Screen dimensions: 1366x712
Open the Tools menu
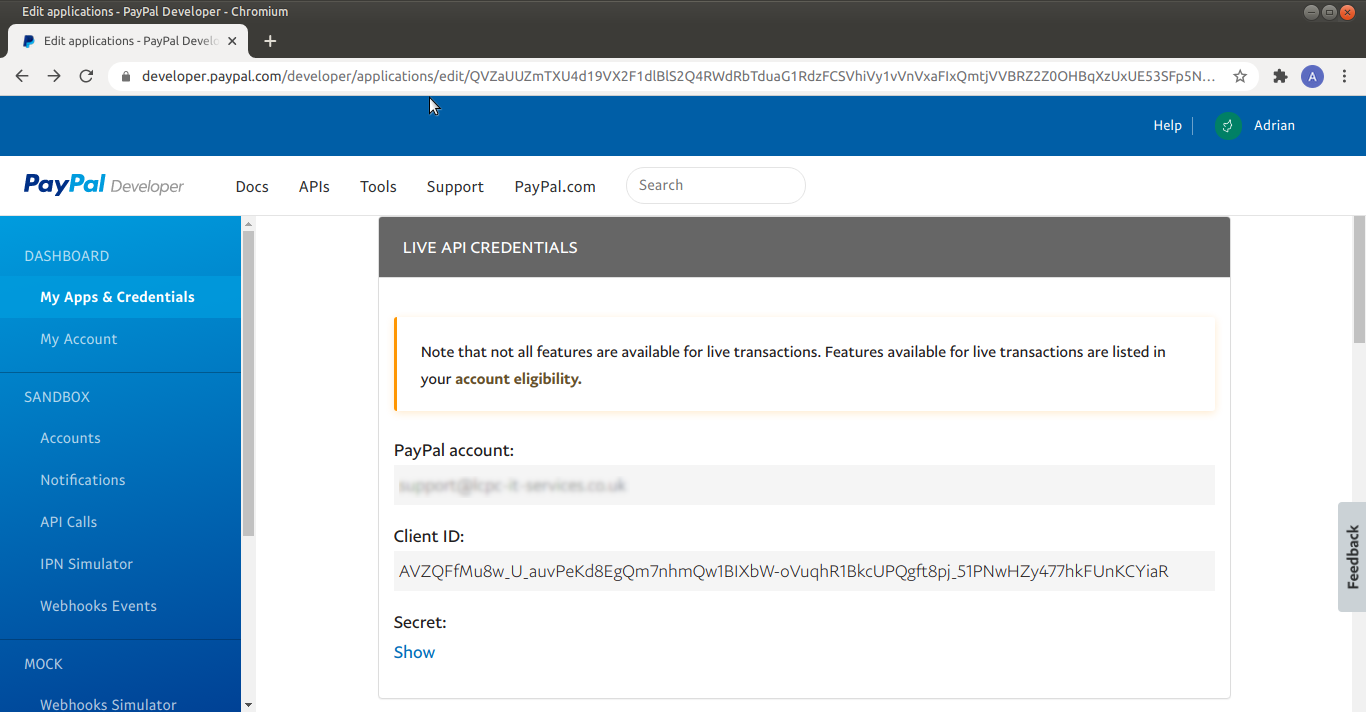coord(378,187)
